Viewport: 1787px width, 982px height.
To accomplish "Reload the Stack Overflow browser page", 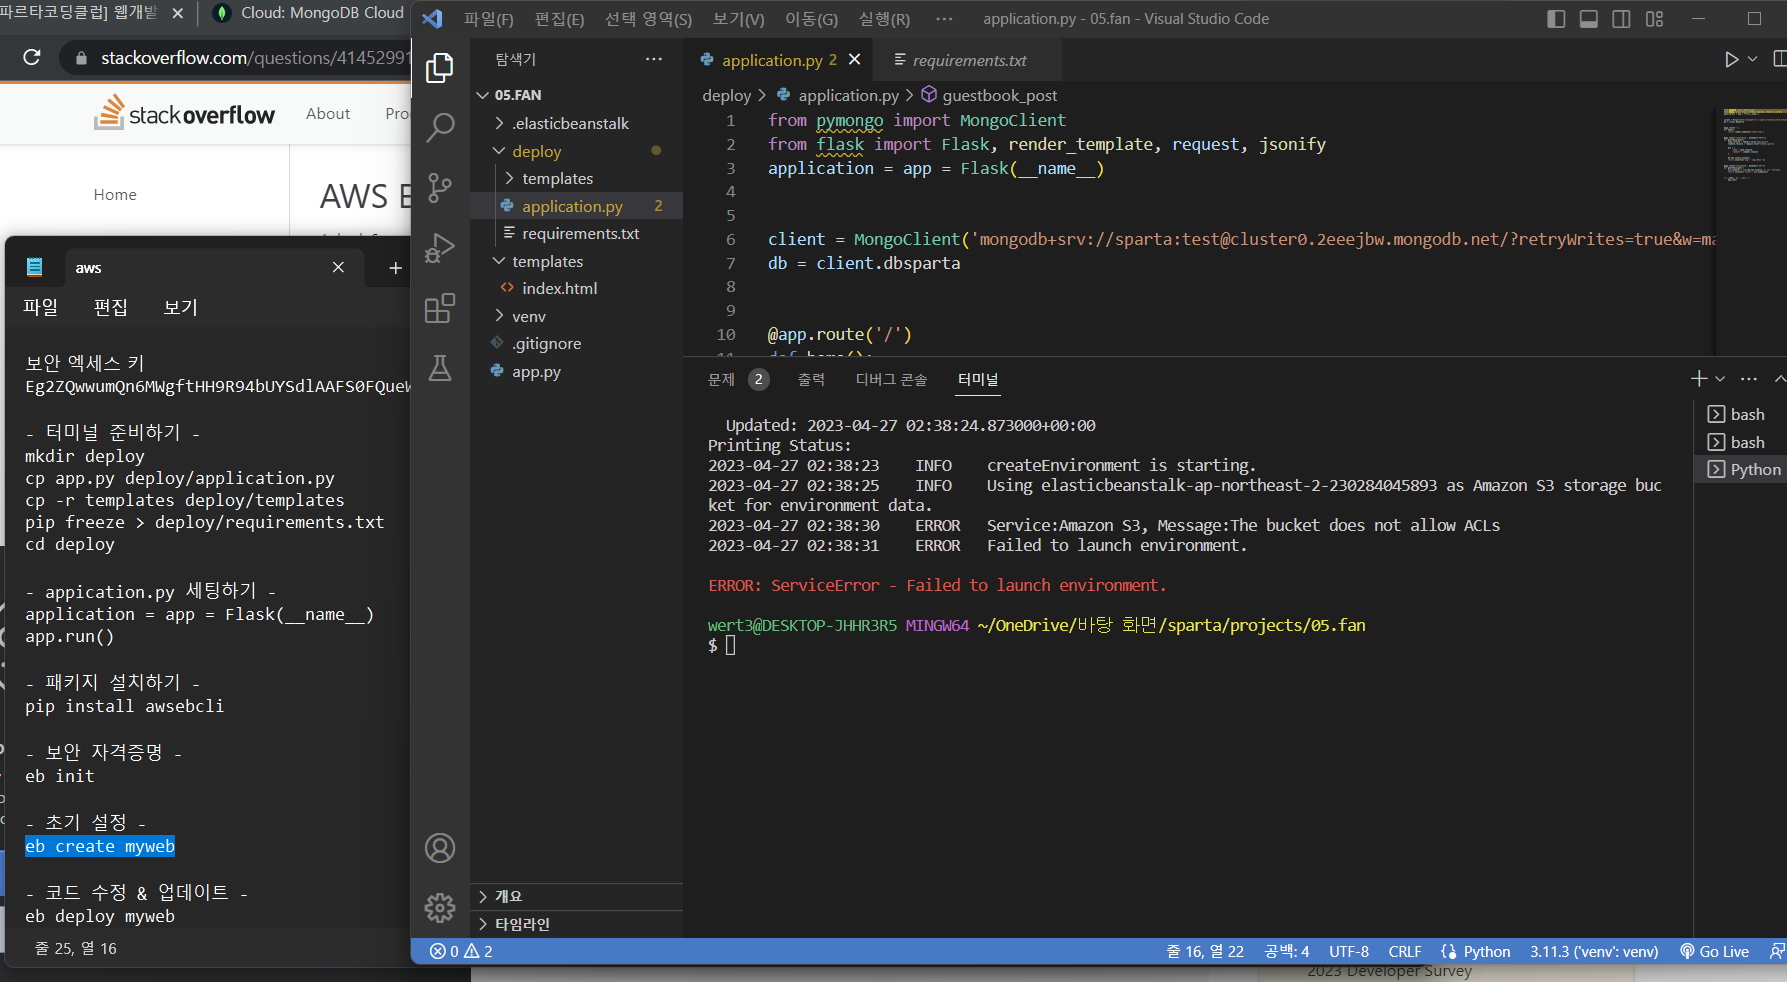I will coord(32,57).
